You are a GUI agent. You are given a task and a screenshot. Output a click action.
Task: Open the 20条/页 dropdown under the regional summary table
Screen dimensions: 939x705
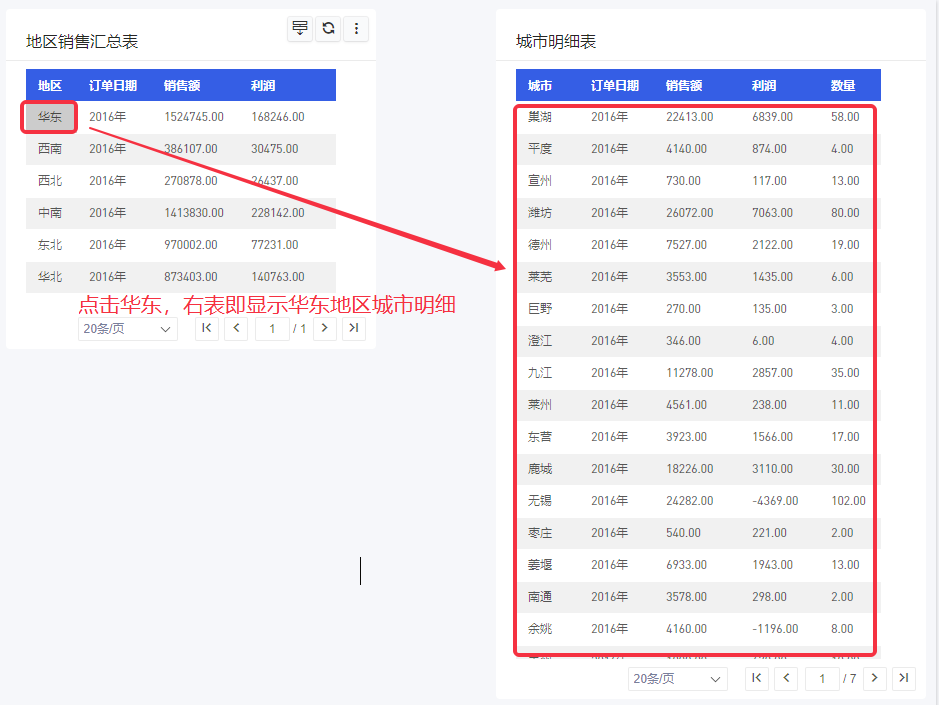(x=127, y=328)
